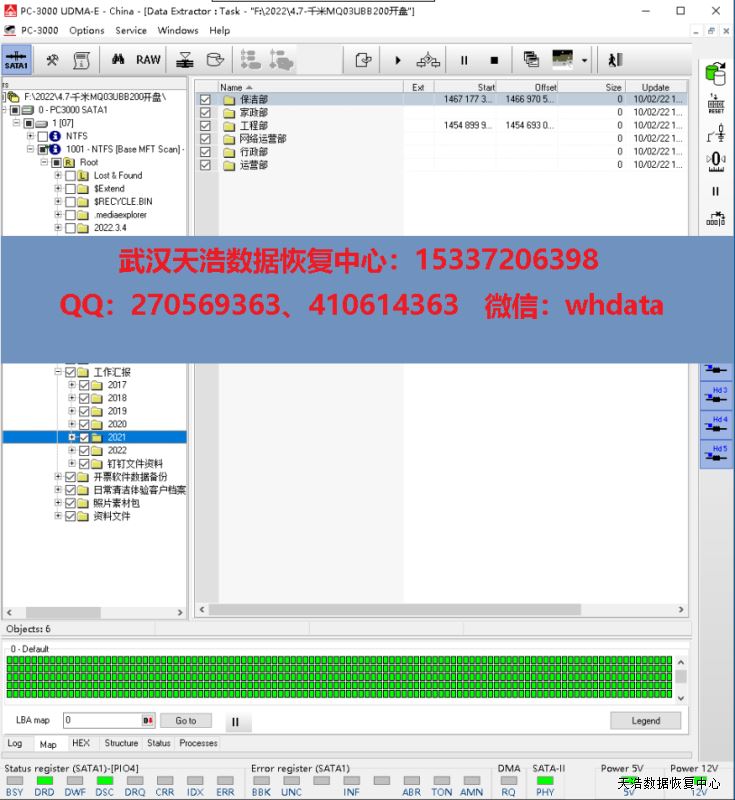Click the stop button in toolbar
Image resolution: width=735 pixels, height=800 pixels.
pos(494,60)
